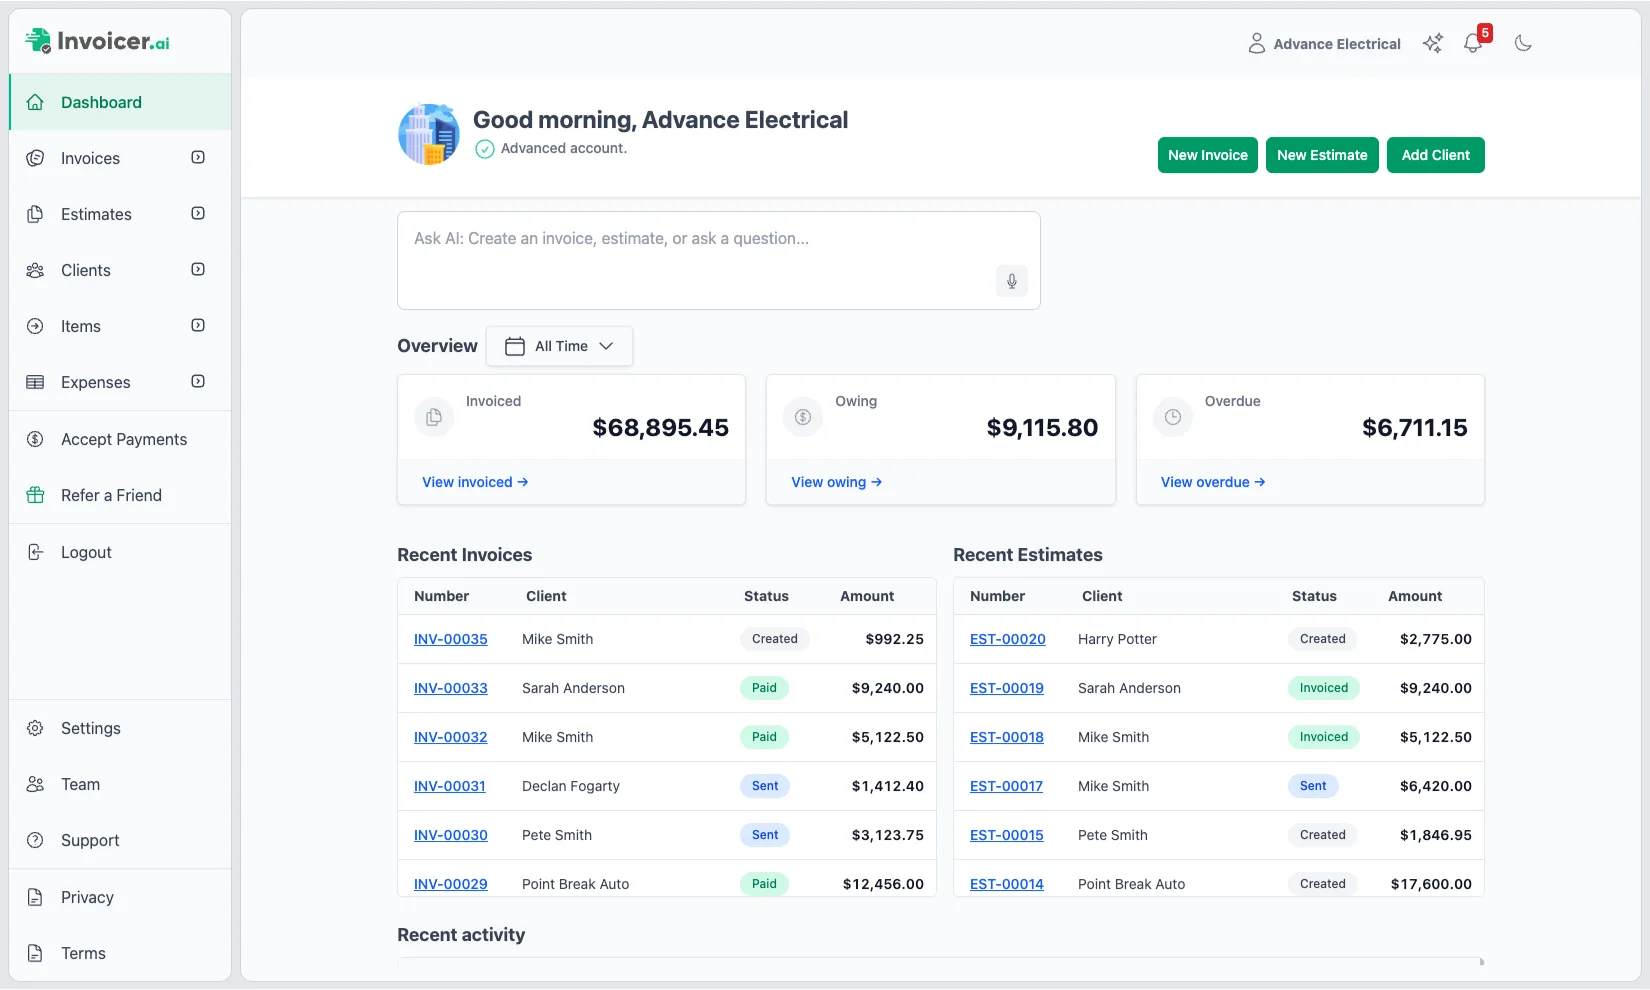Click the Dashboard home icon

click(x=35, y=102)
